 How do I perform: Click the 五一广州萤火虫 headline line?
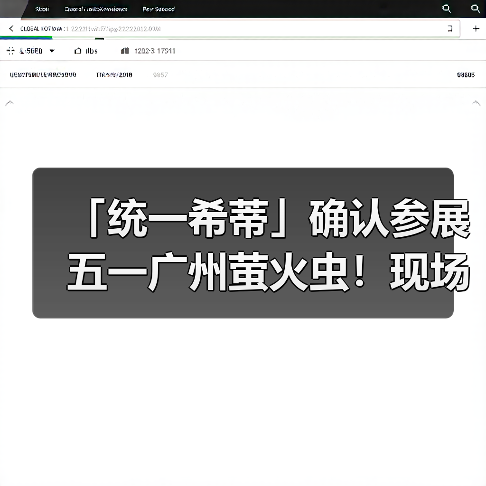269,272
